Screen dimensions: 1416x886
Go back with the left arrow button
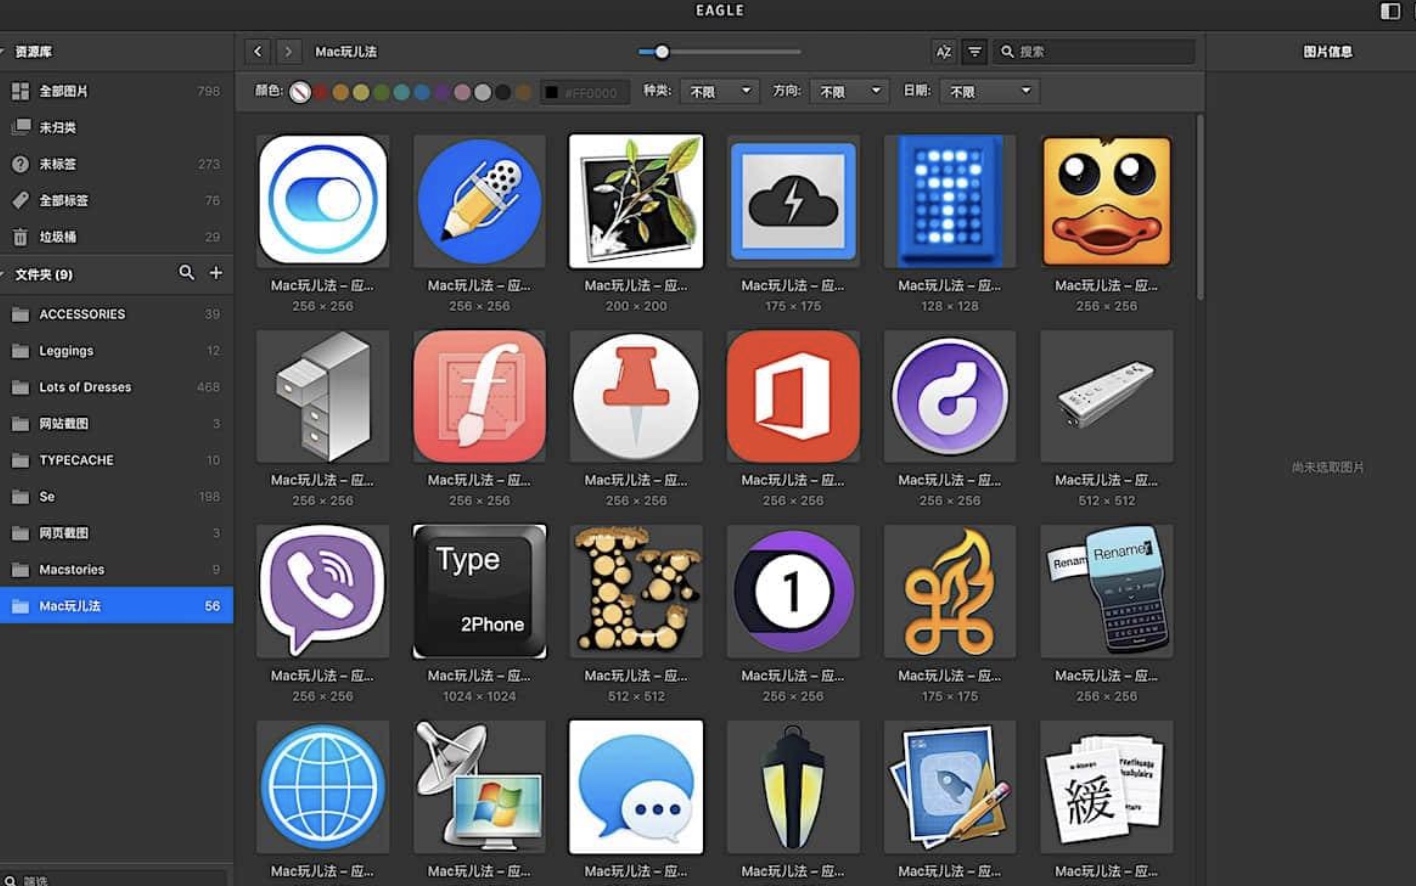pos(258,51)
